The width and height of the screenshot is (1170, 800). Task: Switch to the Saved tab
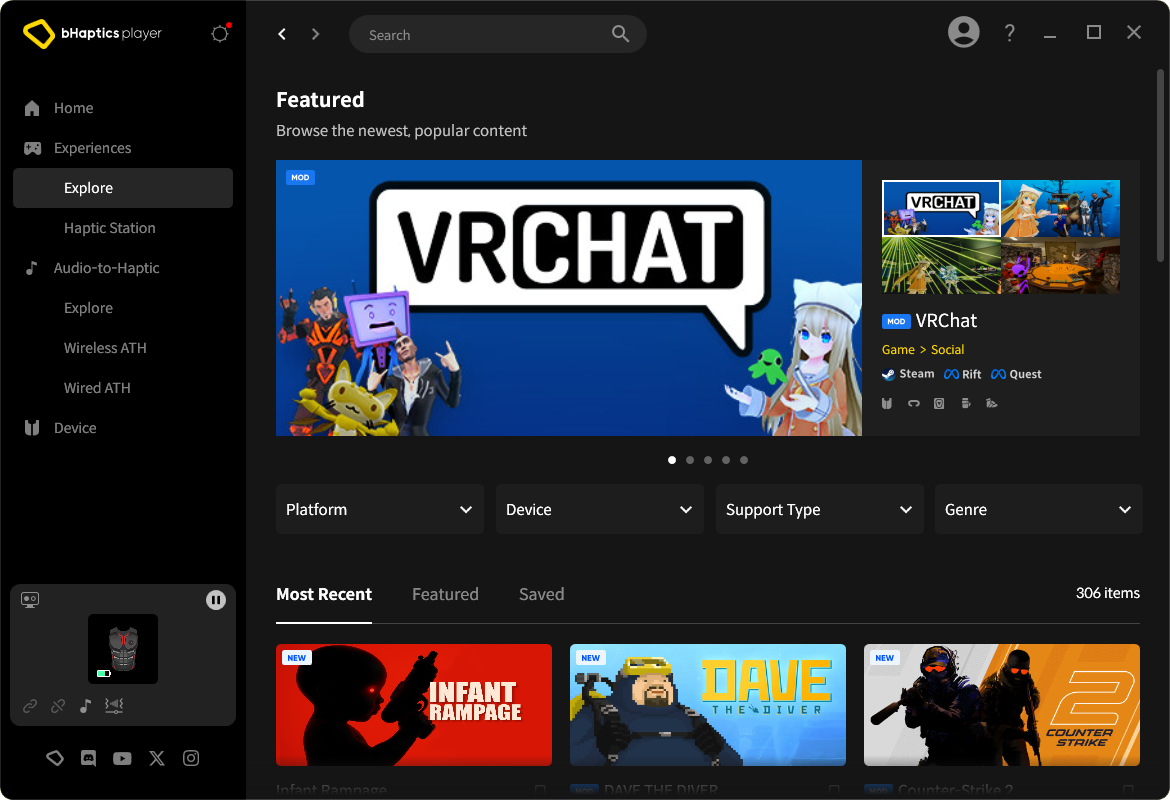(541, 594)
